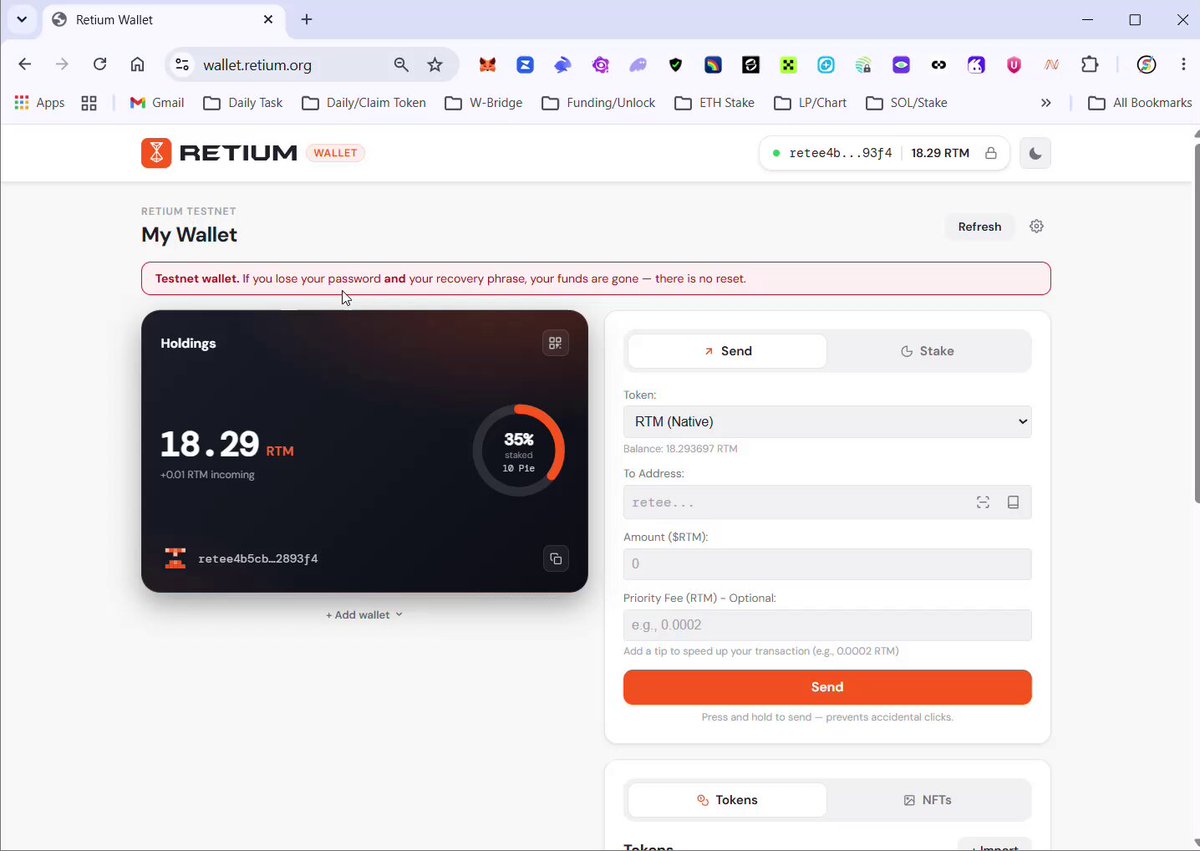Open browser Extensions puzzle icon
Image resolution: width=1200 pixels, height=851 pixels.
click(1090, 65)
